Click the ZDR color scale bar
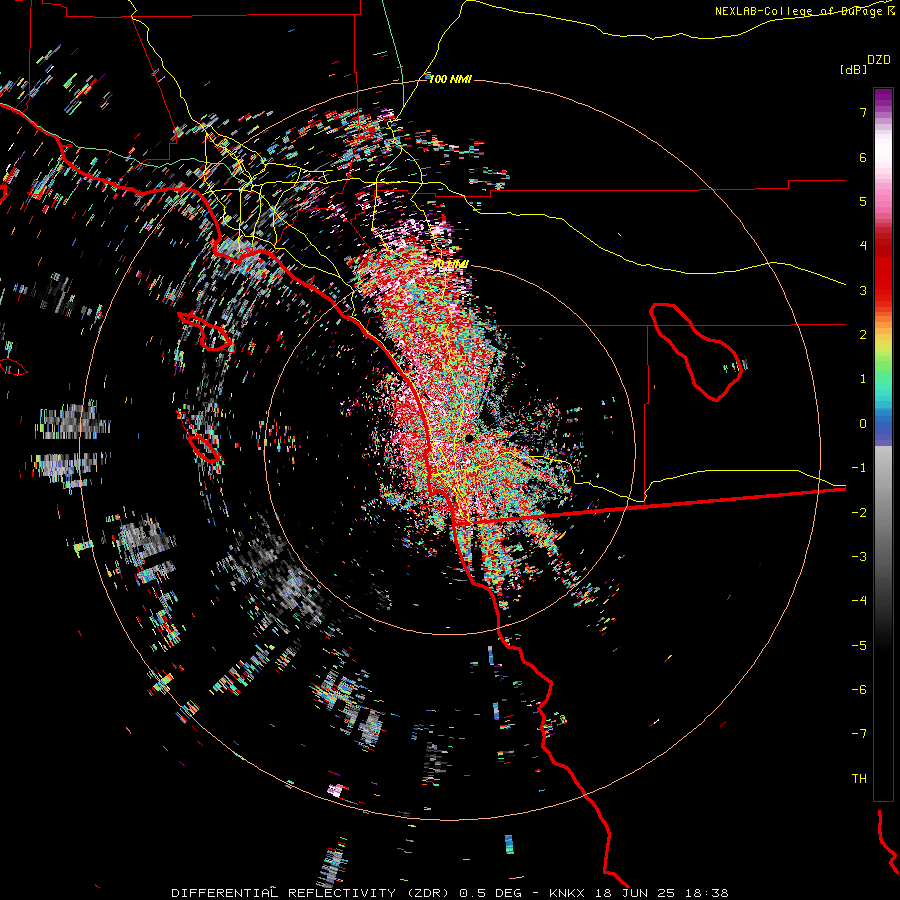900x900 pixels. pyautogui.click(x=883, y=444)
